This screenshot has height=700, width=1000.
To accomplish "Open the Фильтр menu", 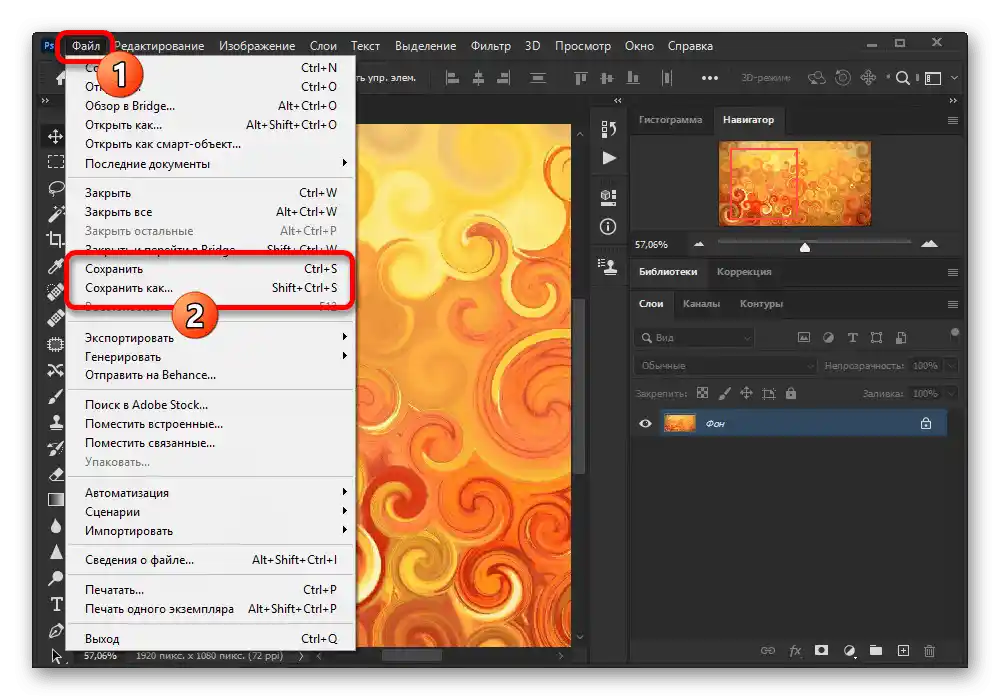I will [490, 46].
